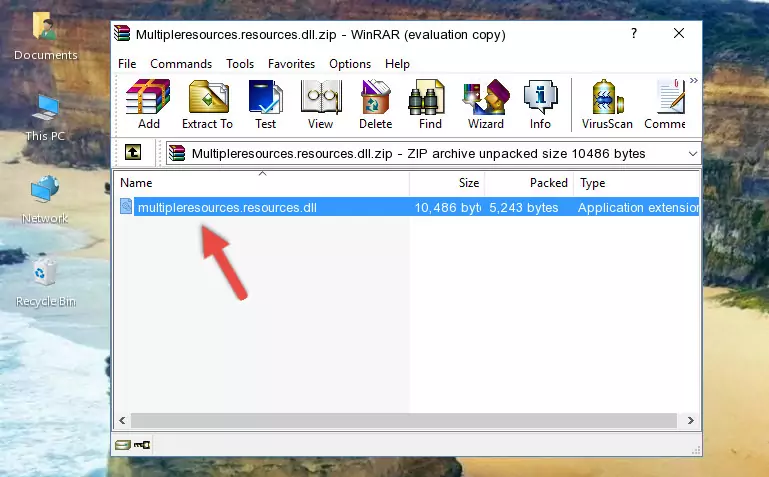Click the horizontal scrollbar thumb
The height and width of the screenshot is (477, 769).
pyautogui.click(x=404, y=420)
